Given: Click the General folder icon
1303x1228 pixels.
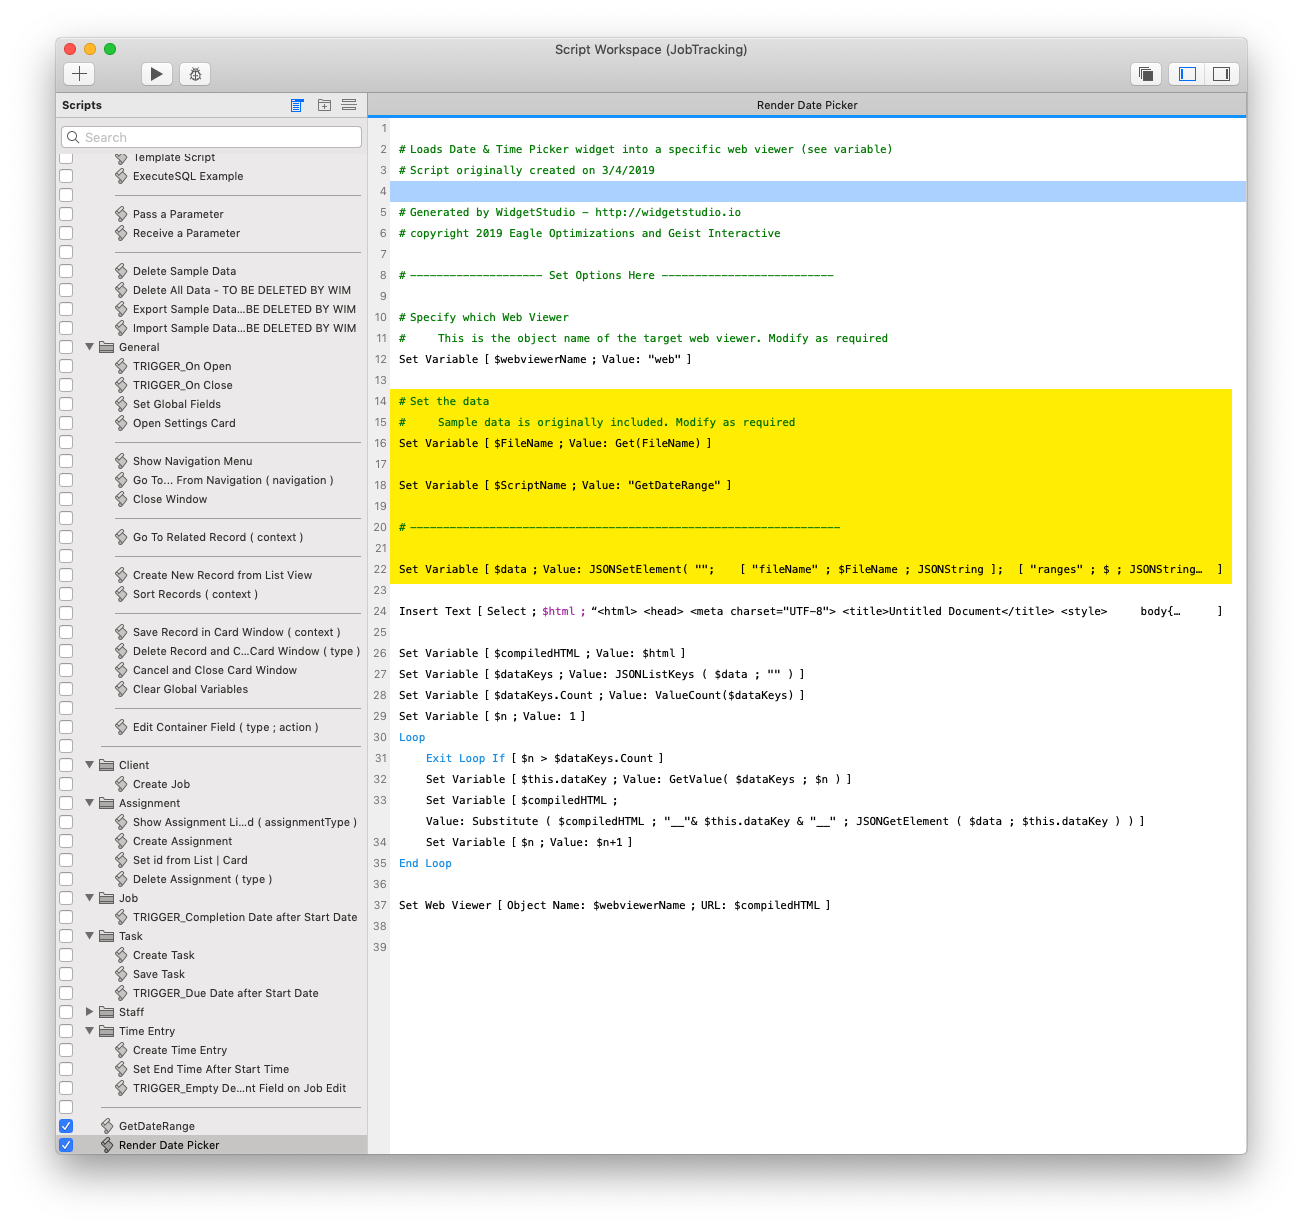Looking at the screenshot, I should [x=107, y=347].
